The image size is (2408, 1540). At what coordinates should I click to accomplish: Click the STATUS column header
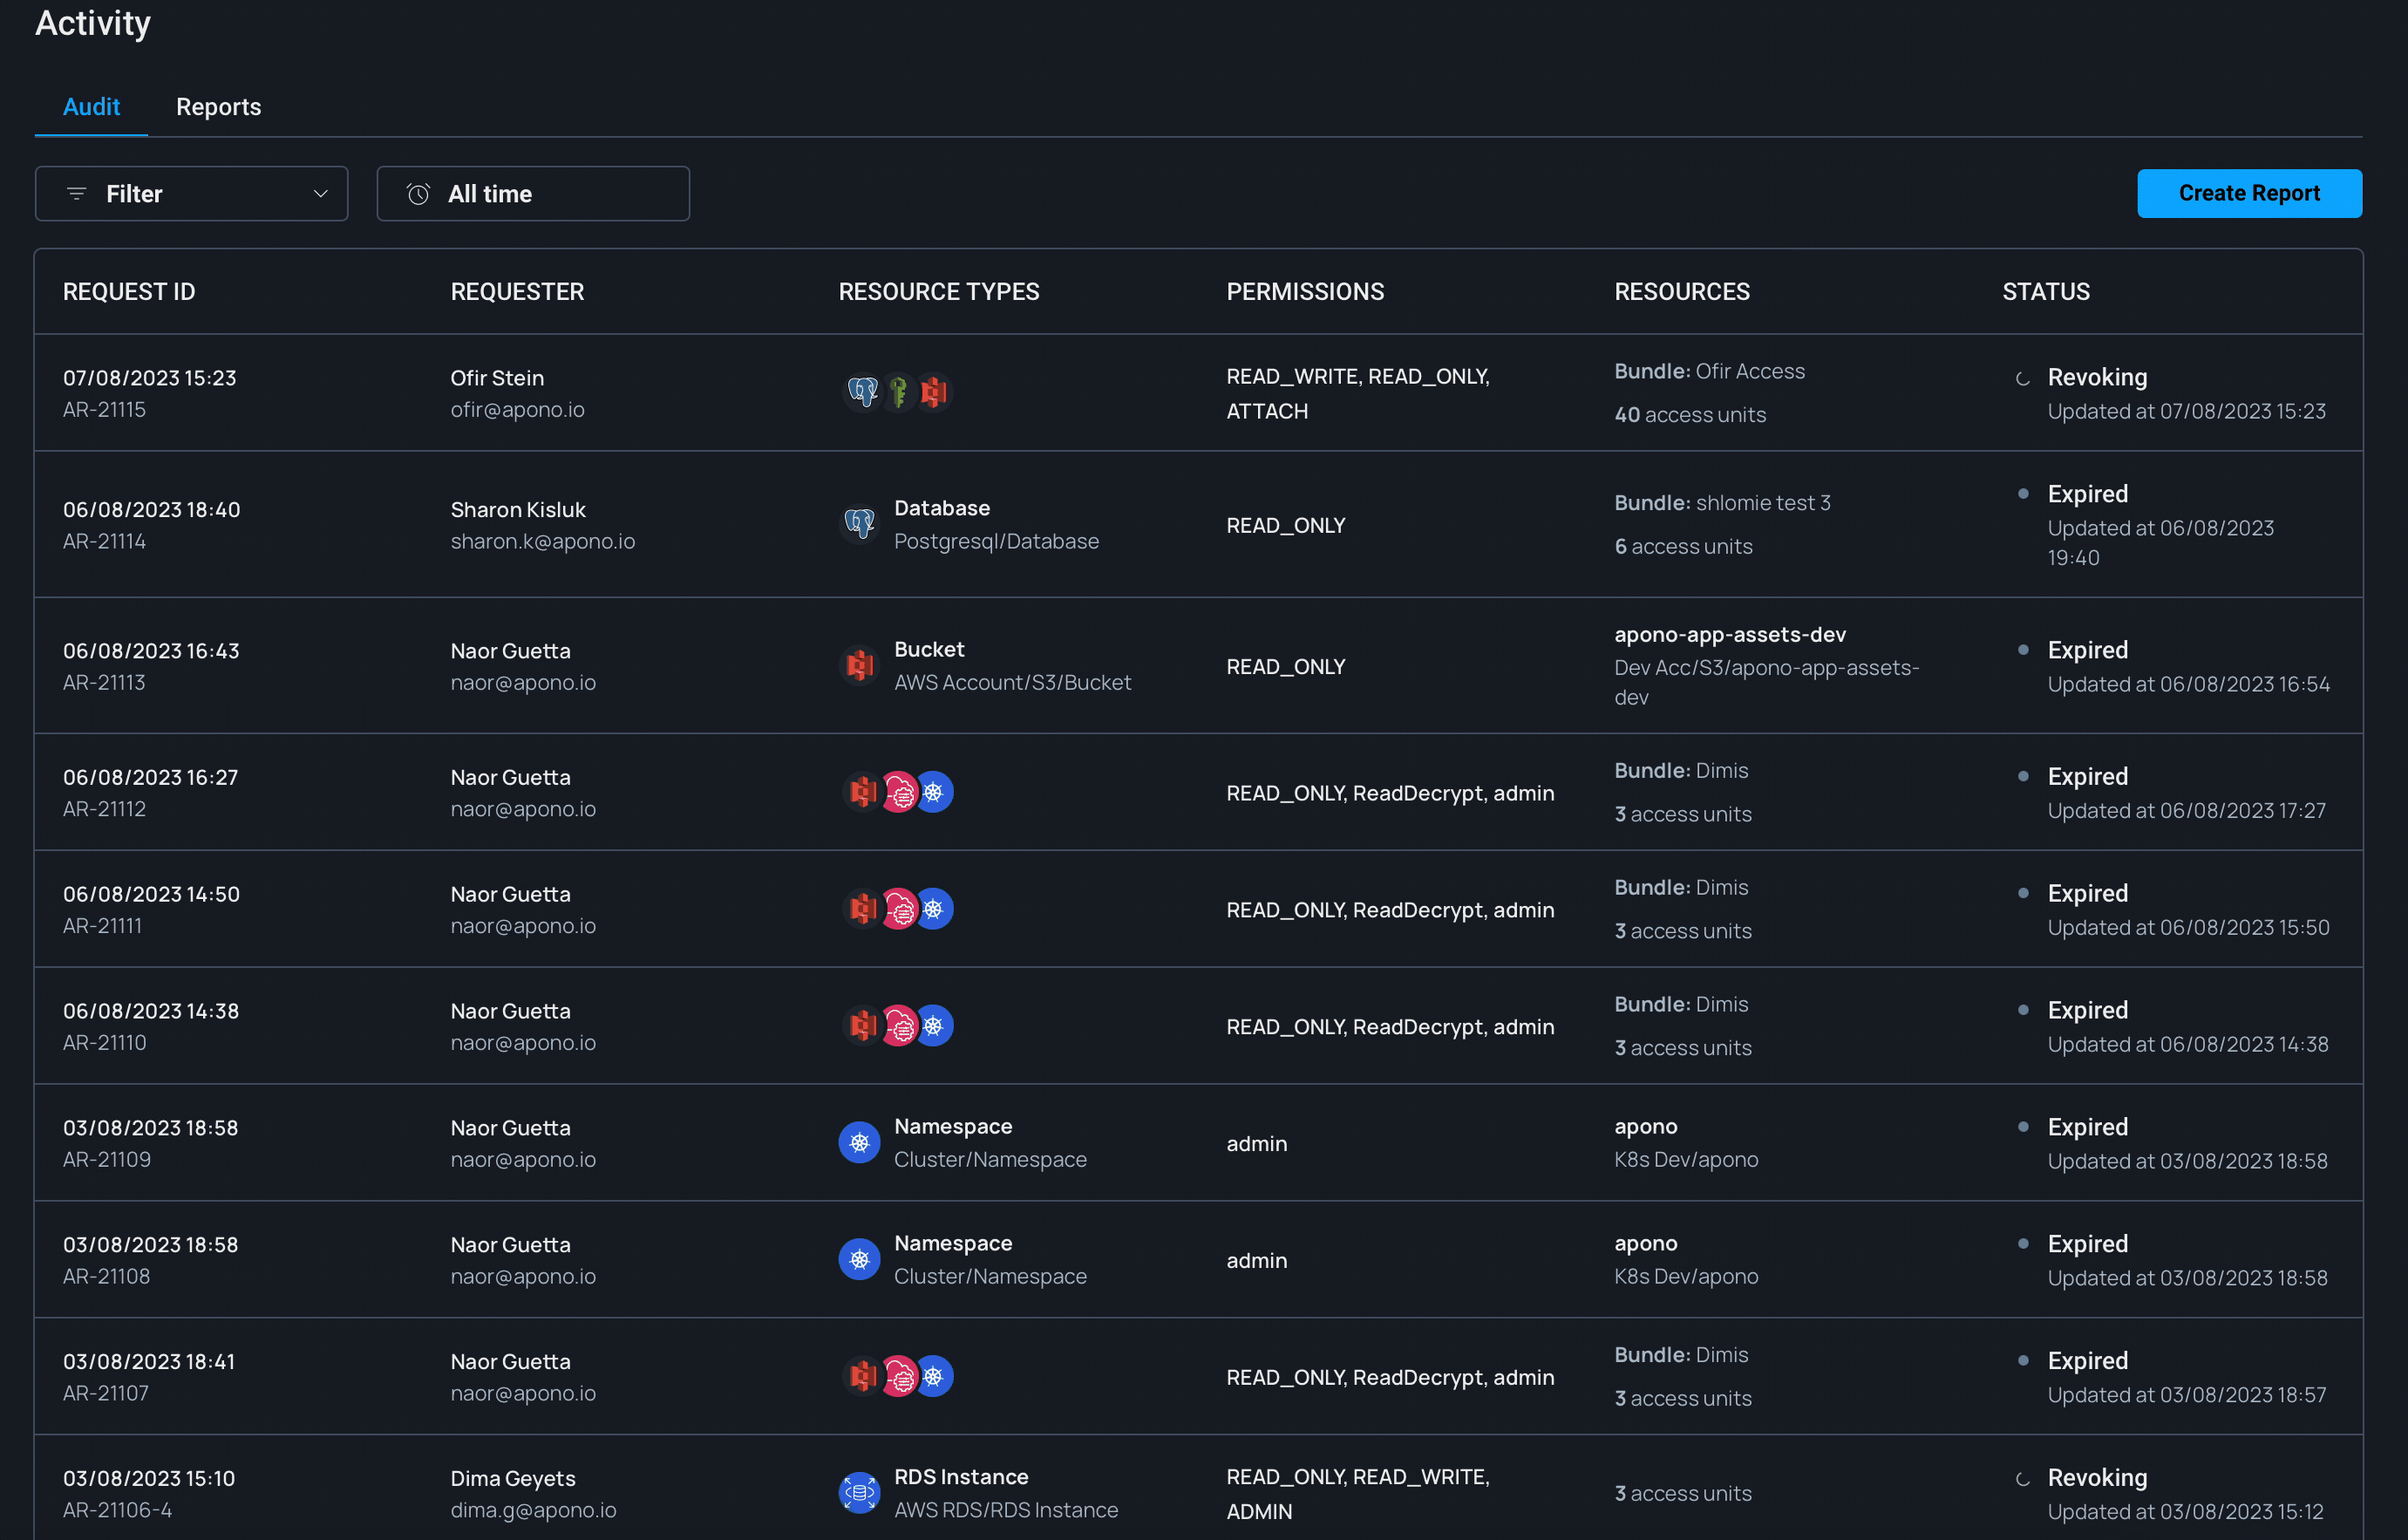click(2045, 292)
